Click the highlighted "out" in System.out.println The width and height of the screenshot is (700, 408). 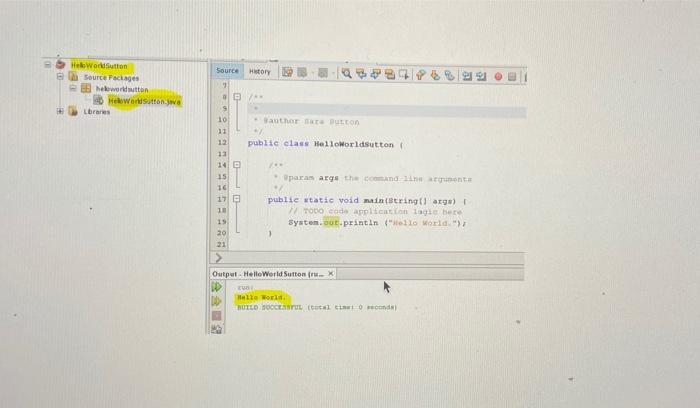(x=331, y=222)
